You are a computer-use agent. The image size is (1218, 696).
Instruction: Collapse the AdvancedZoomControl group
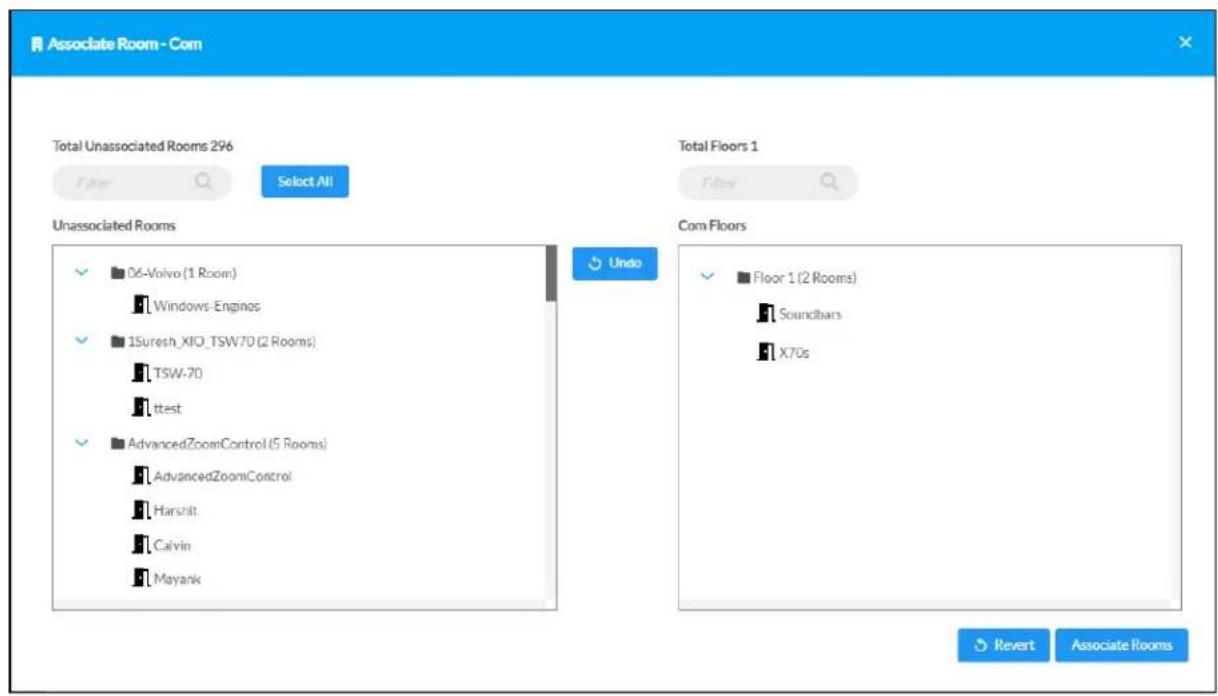tap(82, 443)
